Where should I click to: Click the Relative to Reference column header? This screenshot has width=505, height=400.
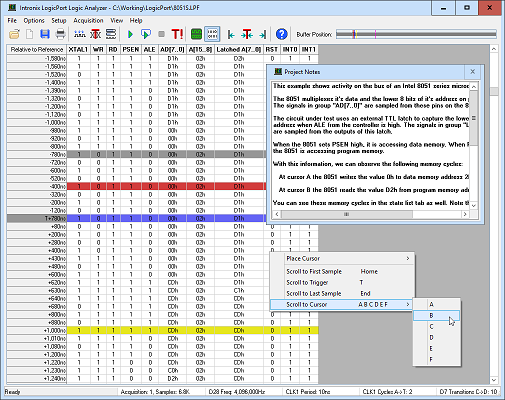click(x=37, y=49)
